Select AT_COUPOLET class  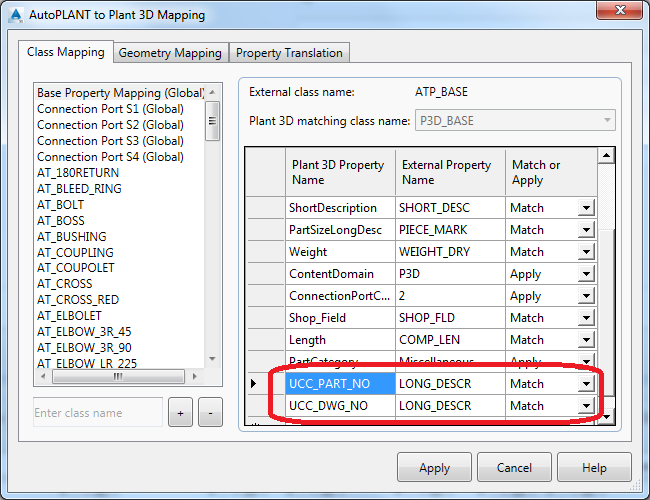75,268
